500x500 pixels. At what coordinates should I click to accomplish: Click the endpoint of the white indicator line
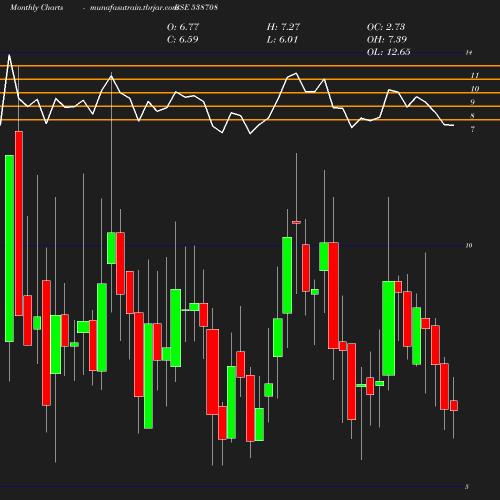coord(453,125)
